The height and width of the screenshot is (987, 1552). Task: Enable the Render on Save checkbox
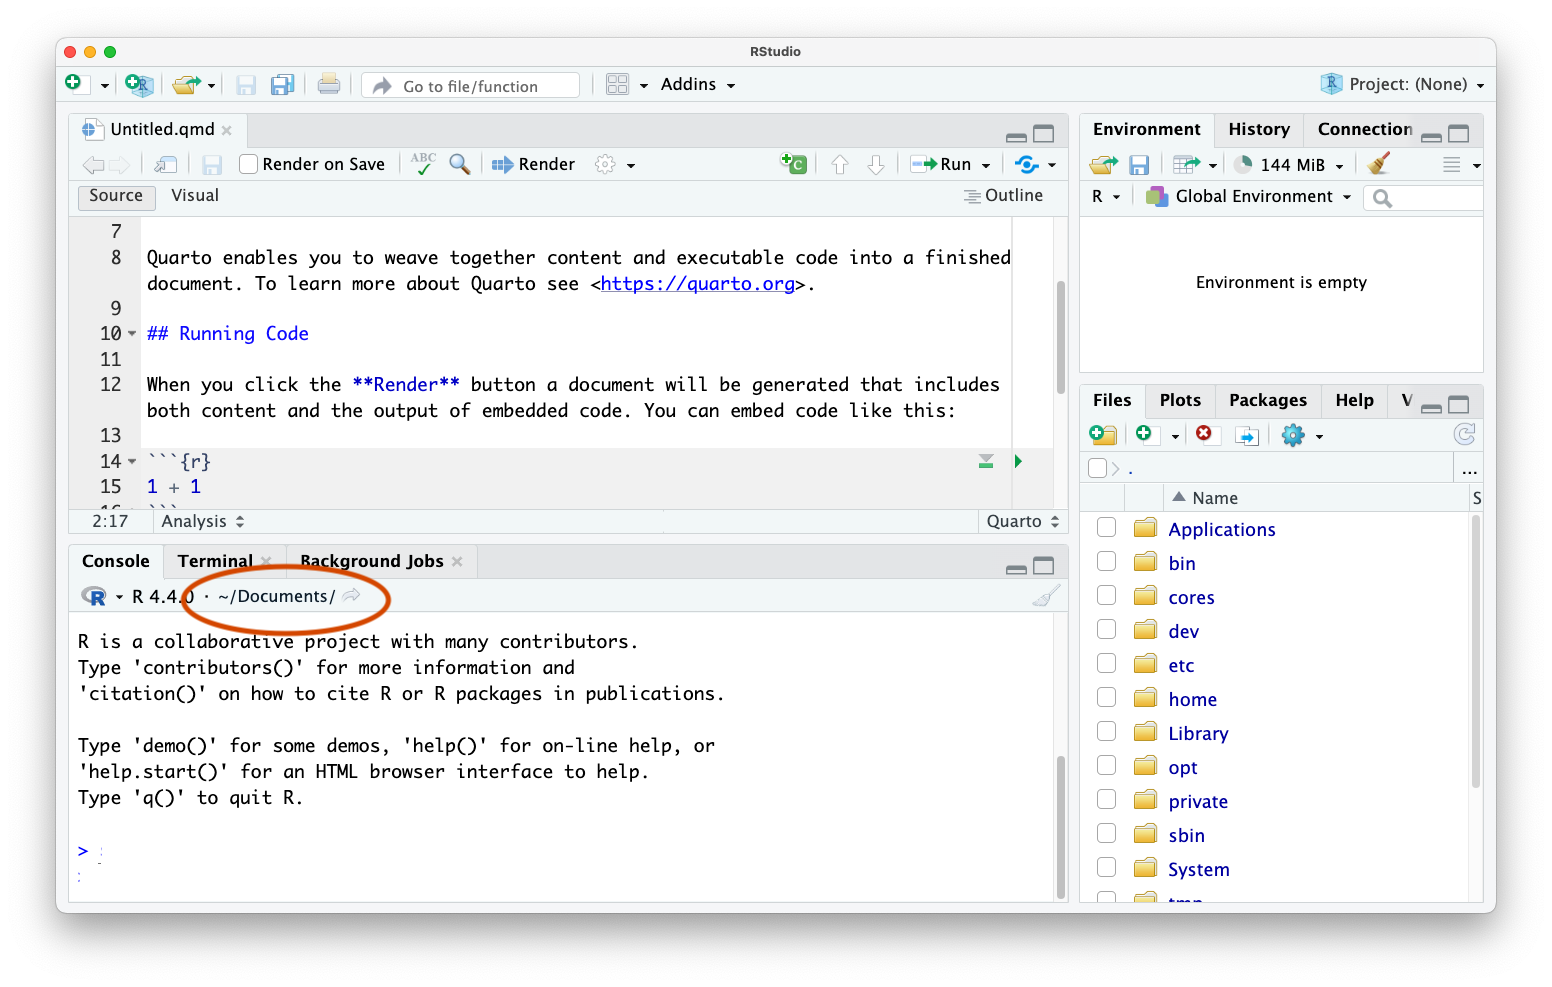tap(249, 165)
